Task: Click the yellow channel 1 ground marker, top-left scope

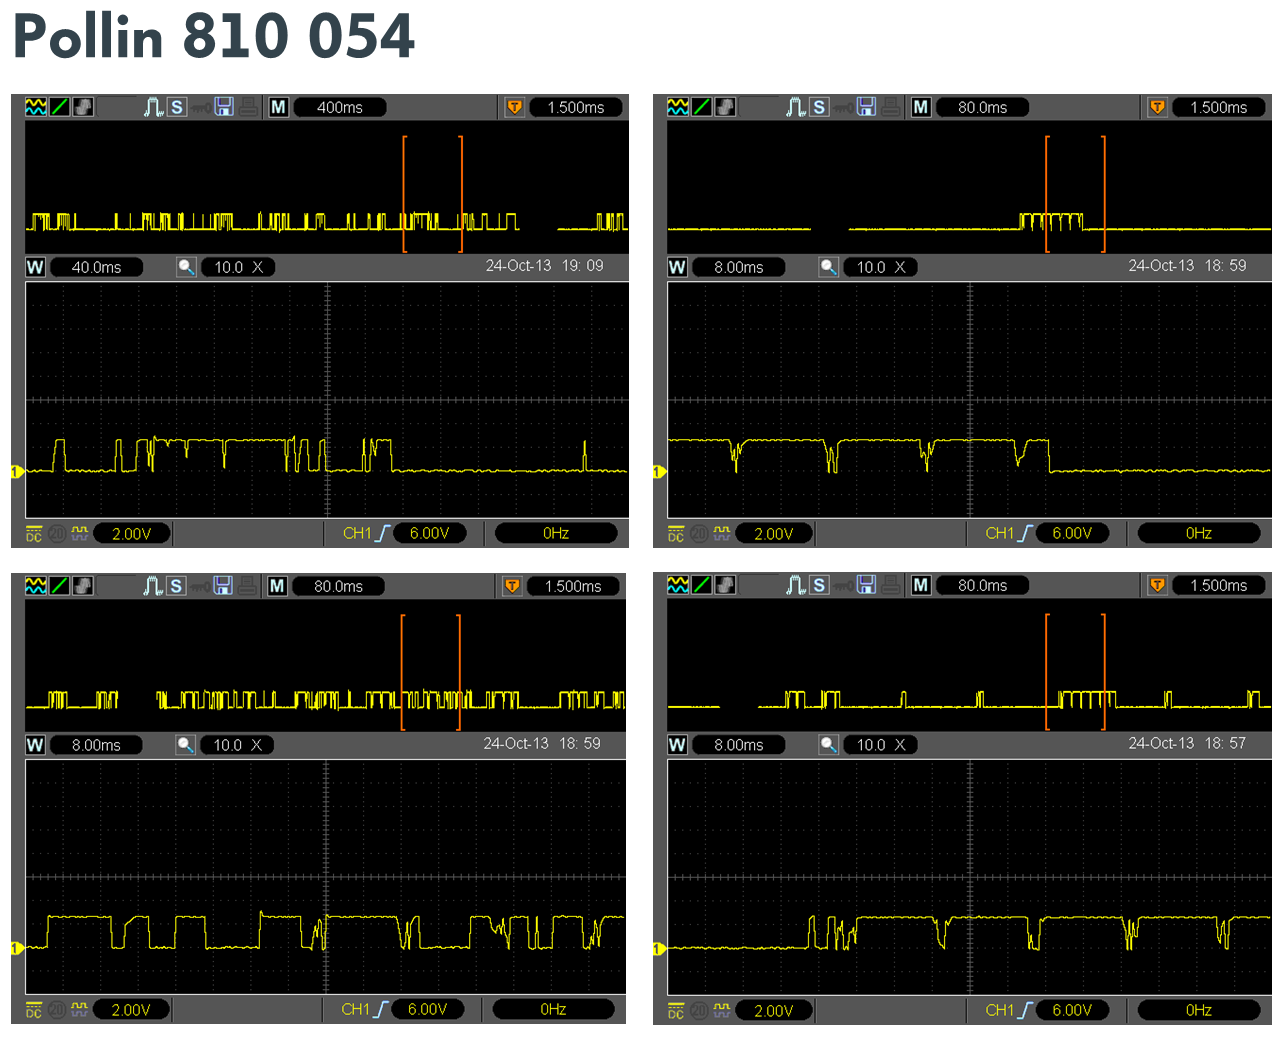Action: [17, 471]
